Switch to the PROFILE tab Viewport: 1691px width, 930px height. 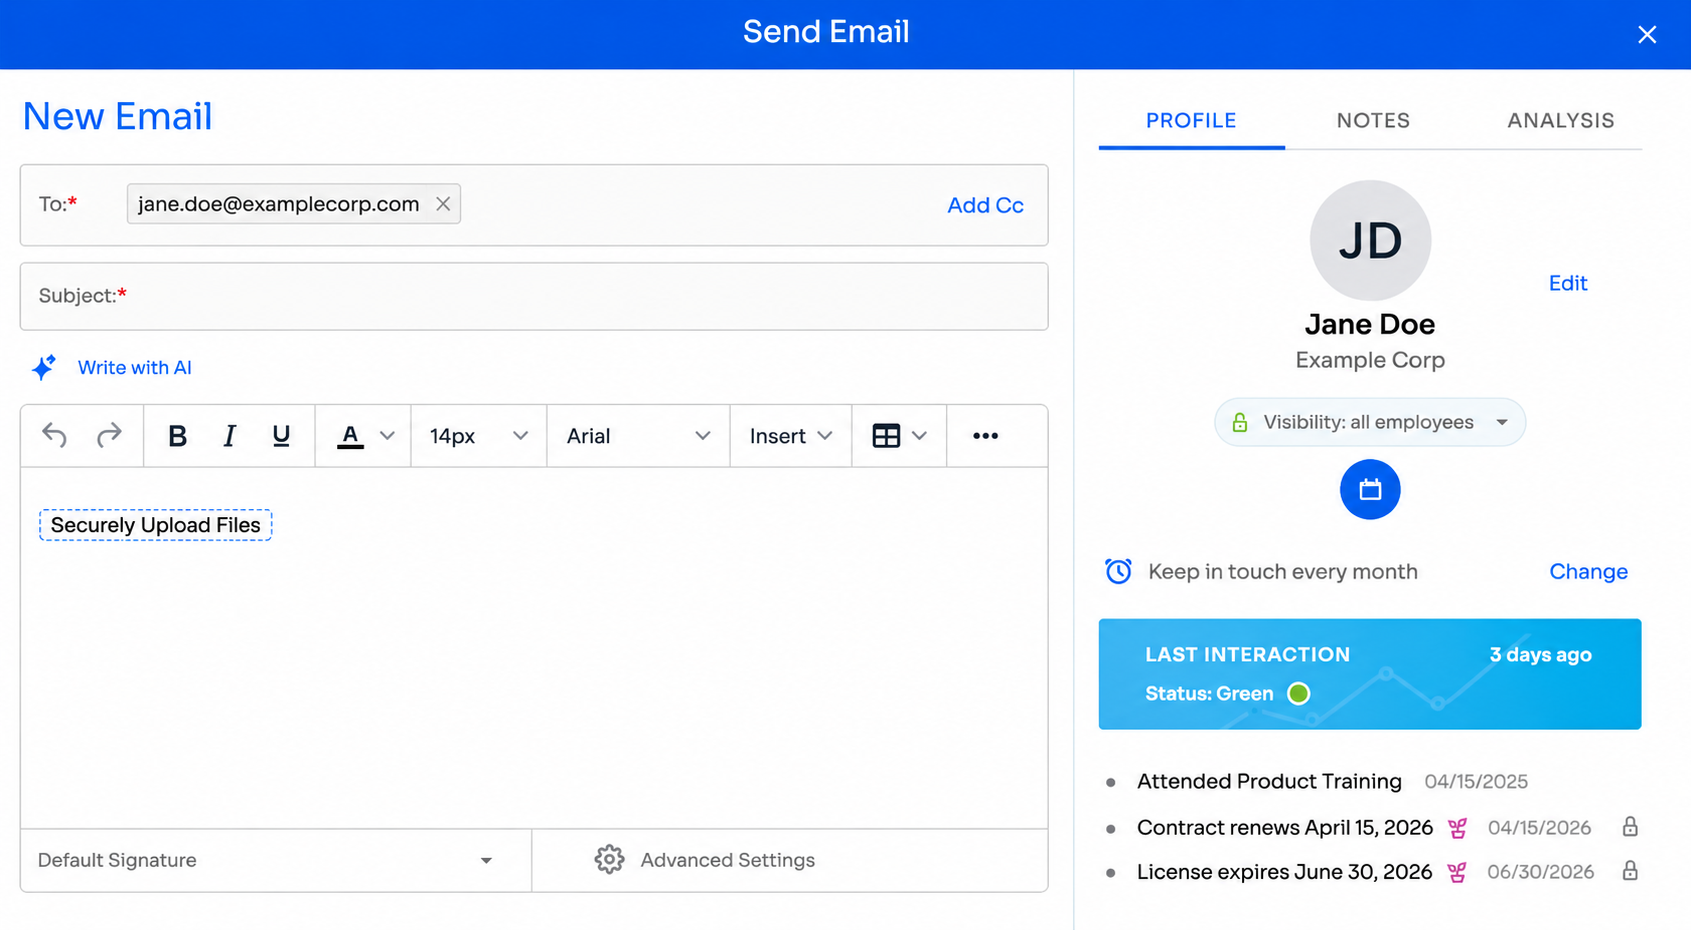1191,121
